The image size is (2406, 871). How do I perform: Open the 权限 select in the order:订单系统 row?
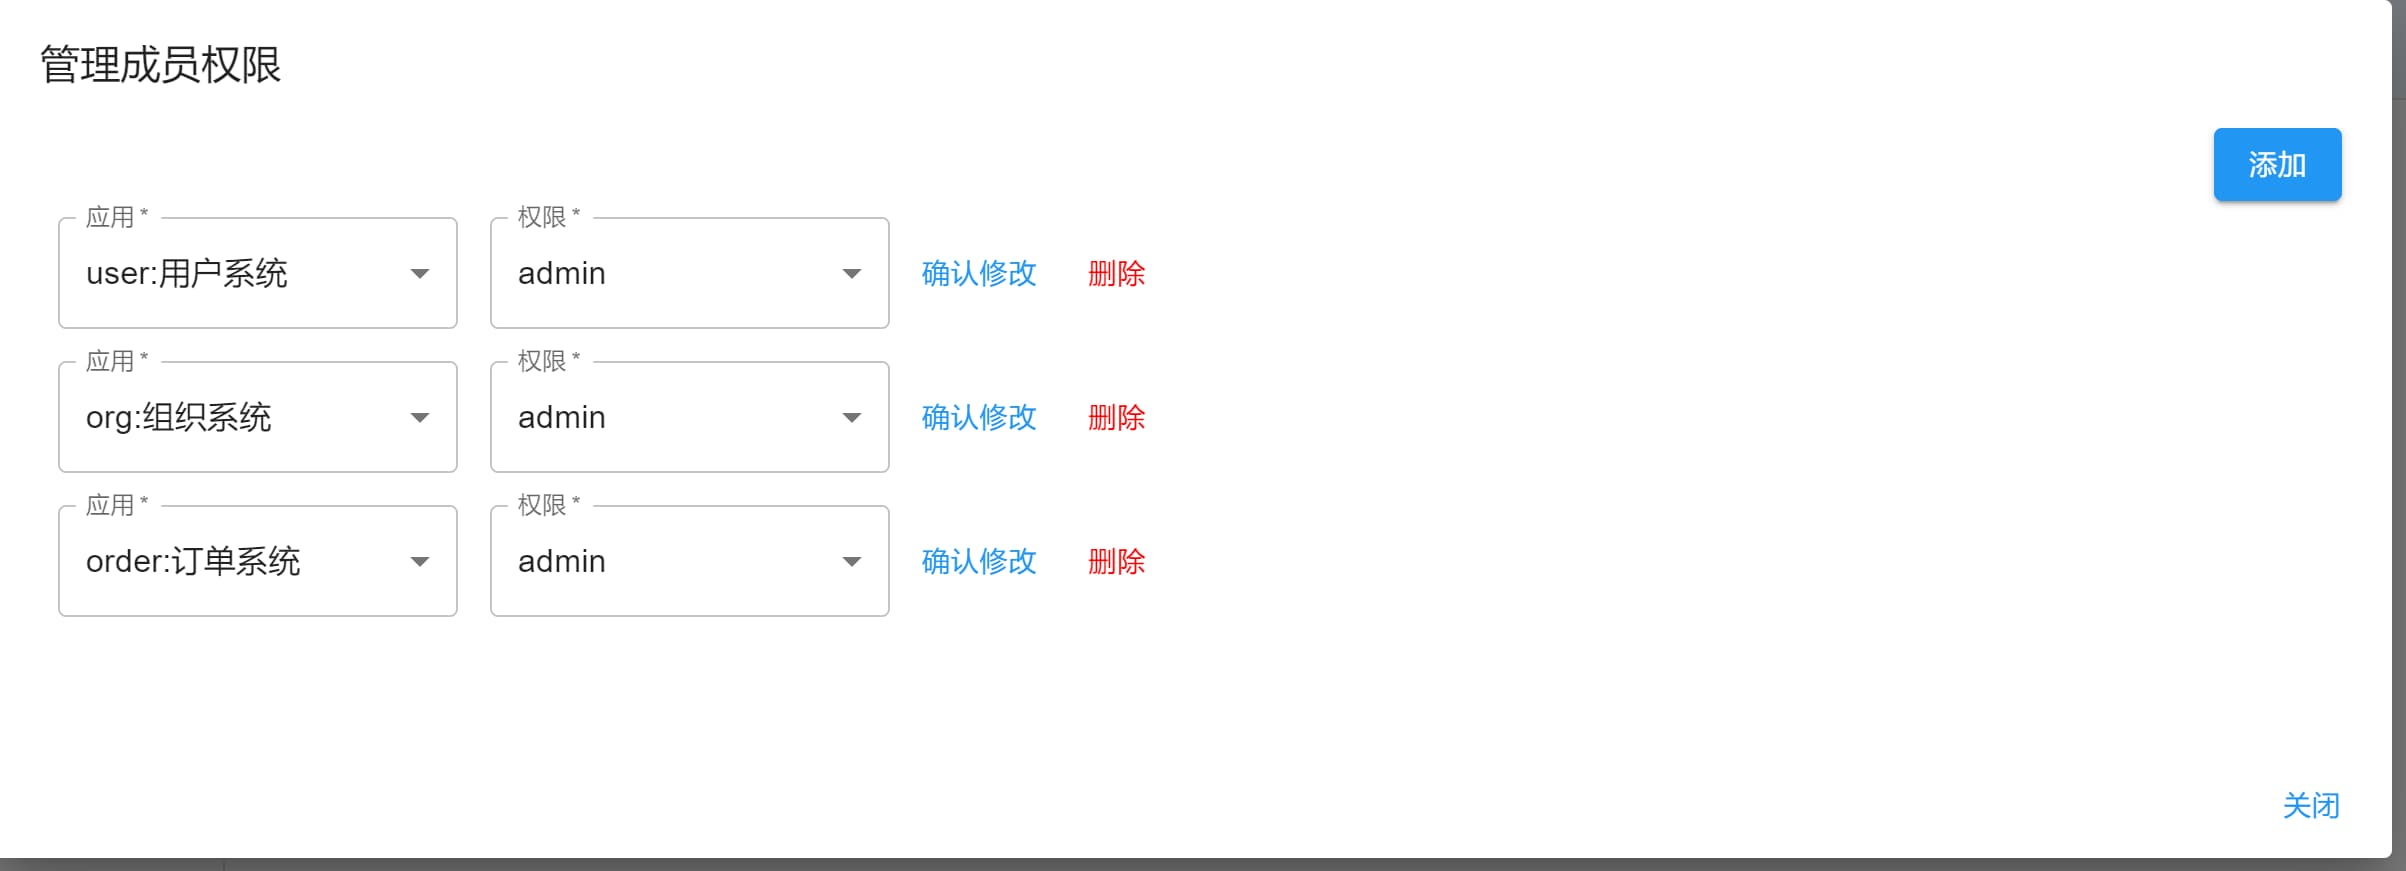[690, 561]
